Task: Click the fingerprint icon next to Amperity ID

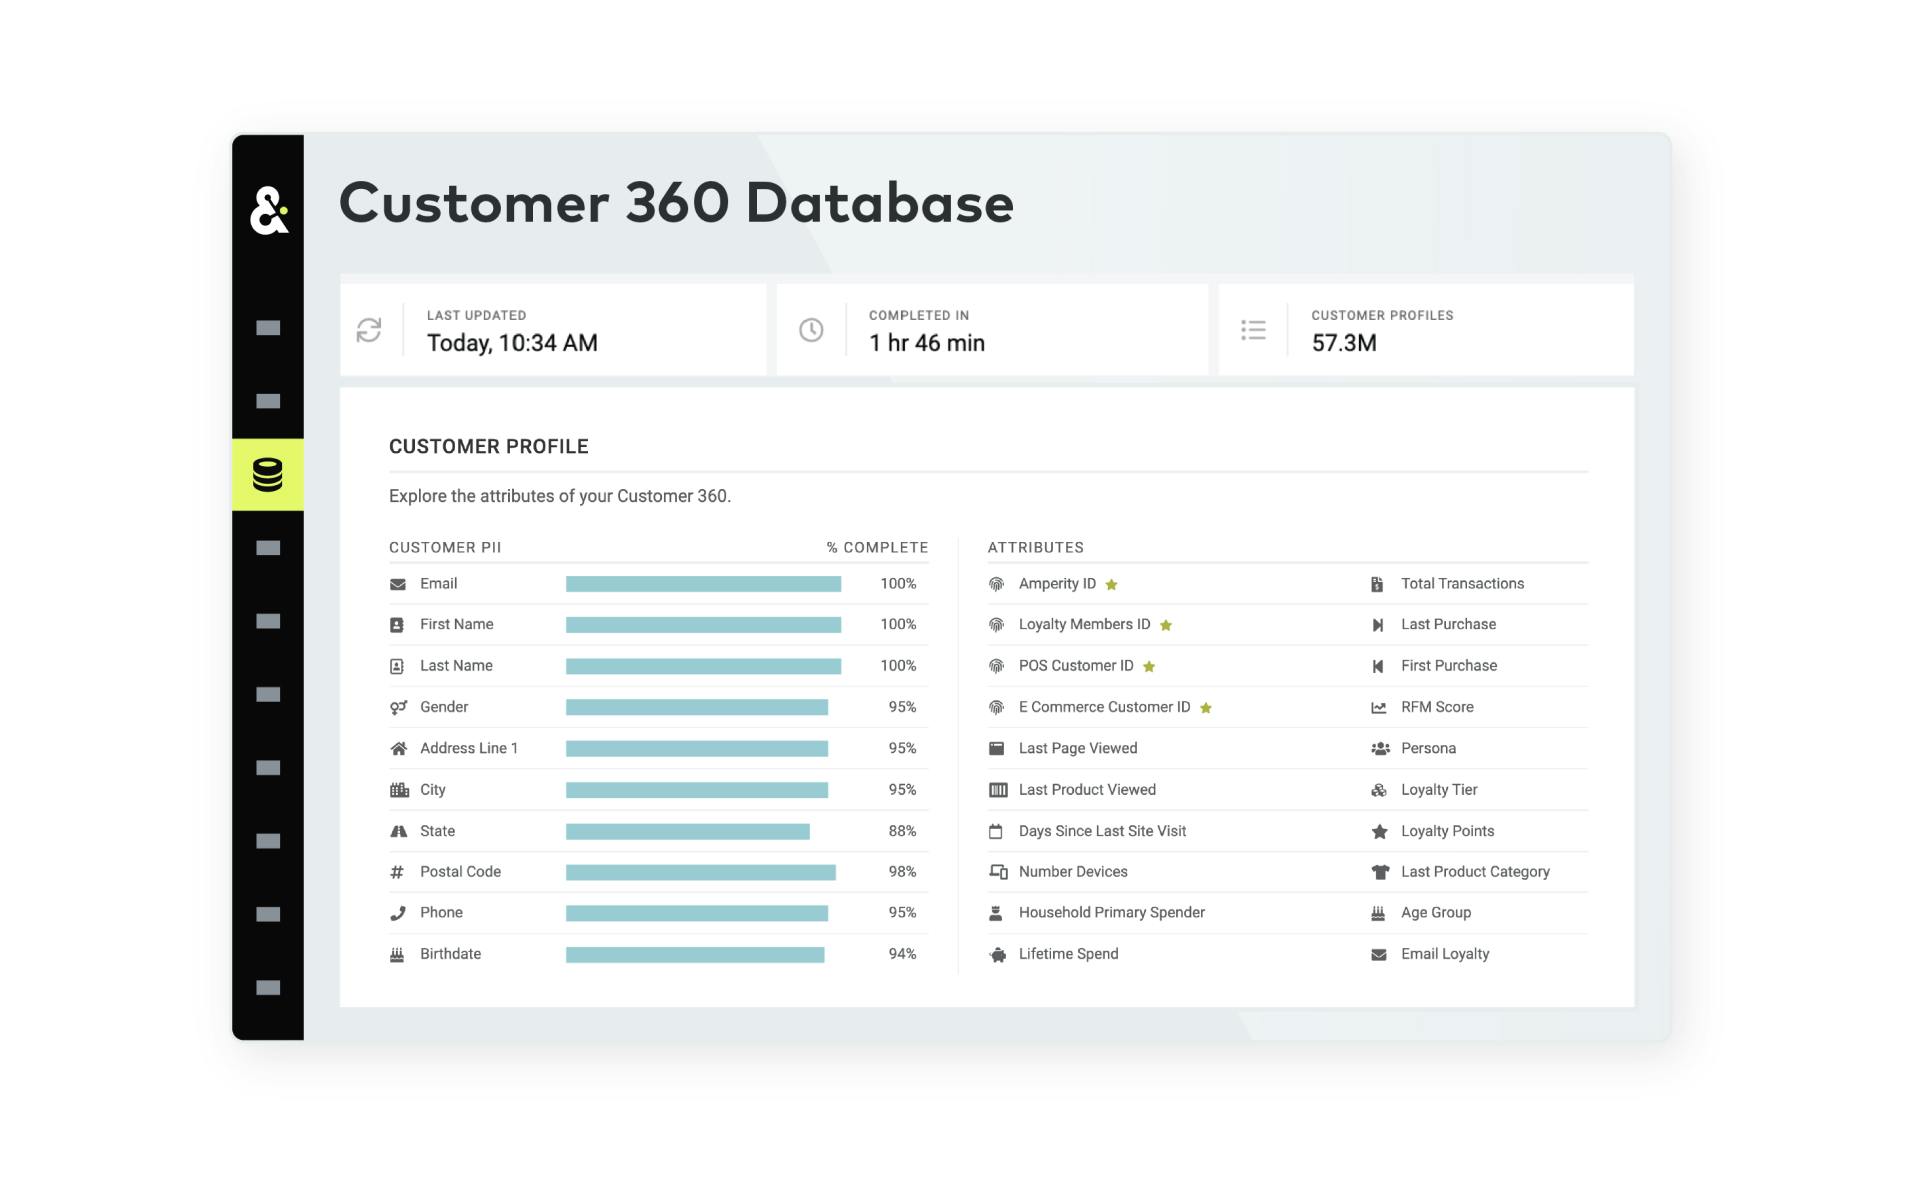Action: [996, 584]
